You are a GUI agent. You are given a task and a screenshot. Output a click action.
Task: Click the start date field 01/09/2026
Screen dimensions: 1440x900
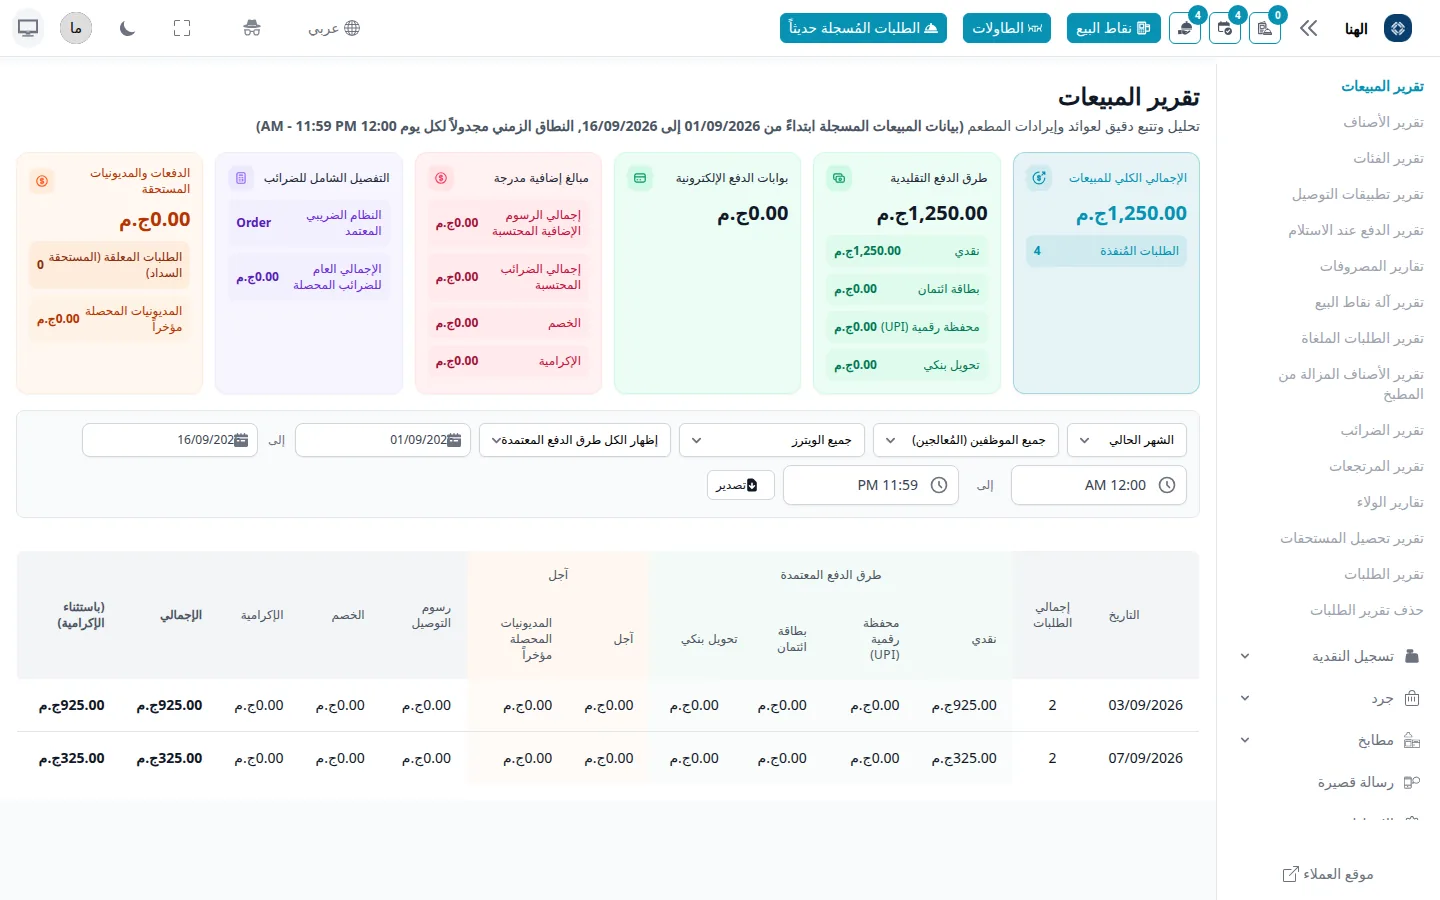383,440
